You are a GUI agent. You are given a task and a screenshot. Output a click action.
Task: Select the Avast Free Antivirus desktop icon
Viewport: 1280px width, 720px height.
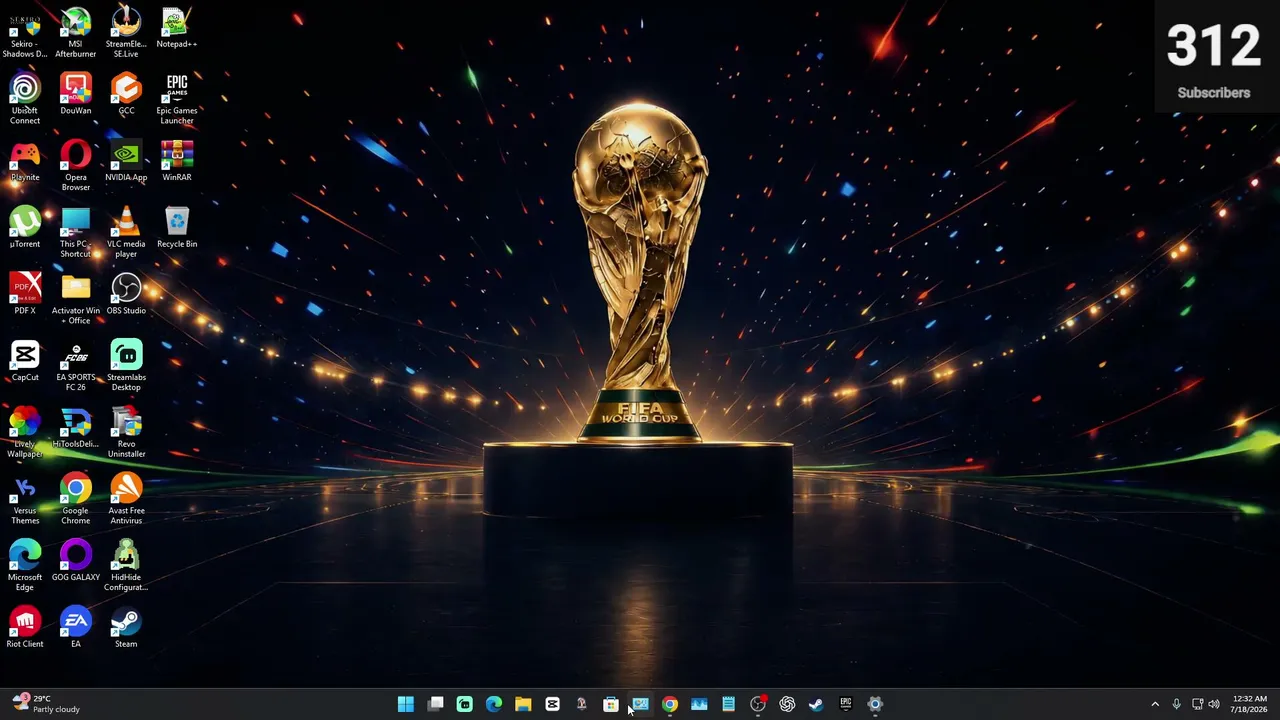click(x=126, y=499)
